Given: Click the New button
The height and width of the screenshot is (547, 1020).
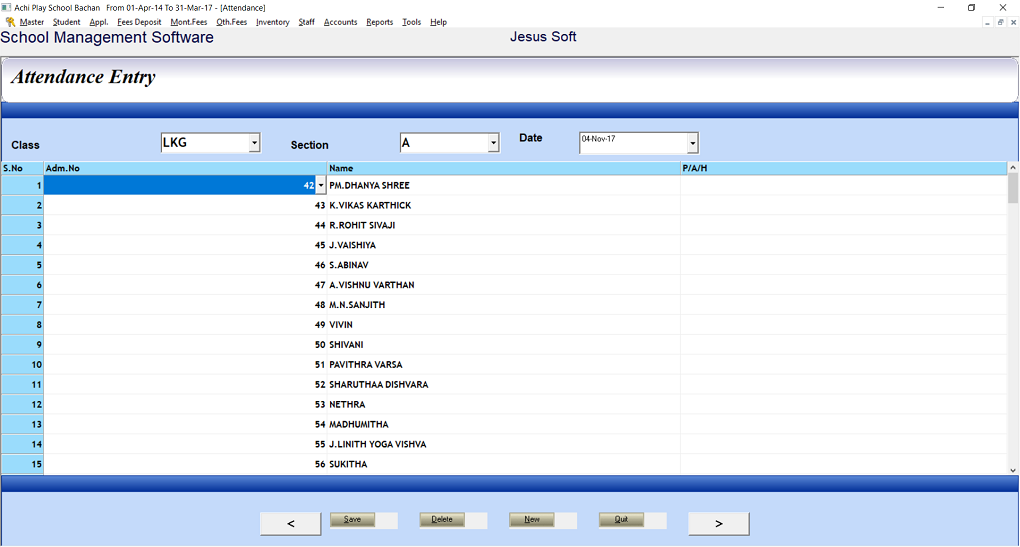Looking at the screenshot, I should (532, 520).
